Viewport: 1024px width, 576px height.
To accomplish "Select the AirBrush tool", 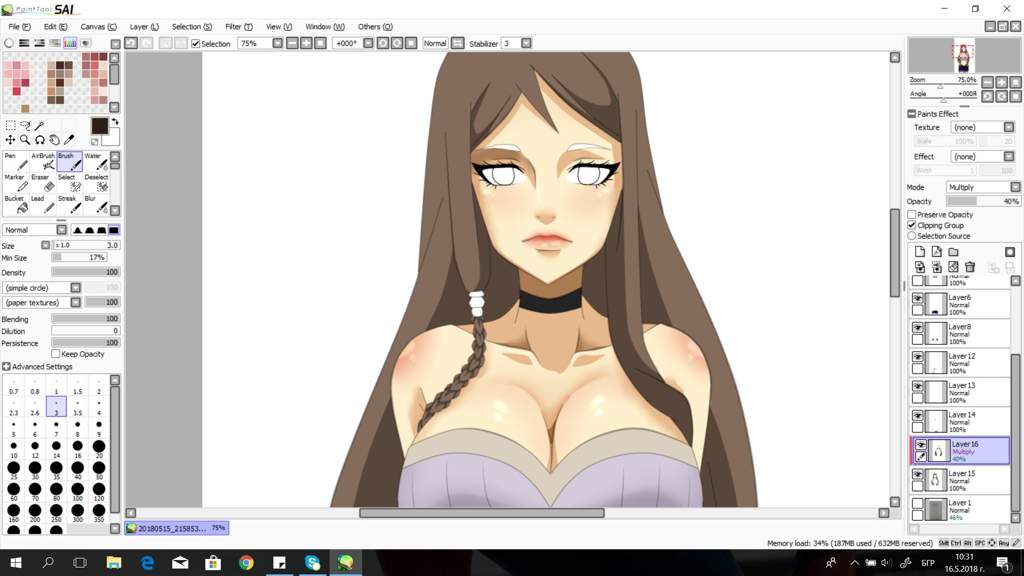I will coord(43,161).
